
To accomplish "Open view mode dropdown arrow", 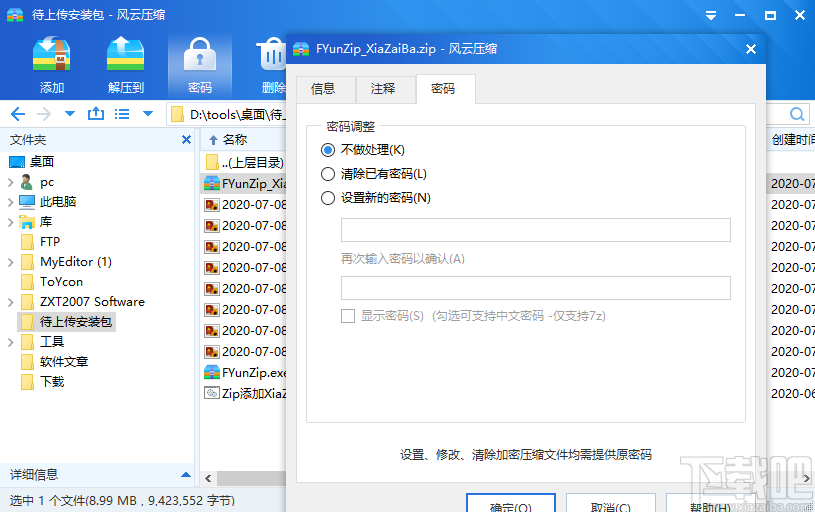I will coord(148,114).
